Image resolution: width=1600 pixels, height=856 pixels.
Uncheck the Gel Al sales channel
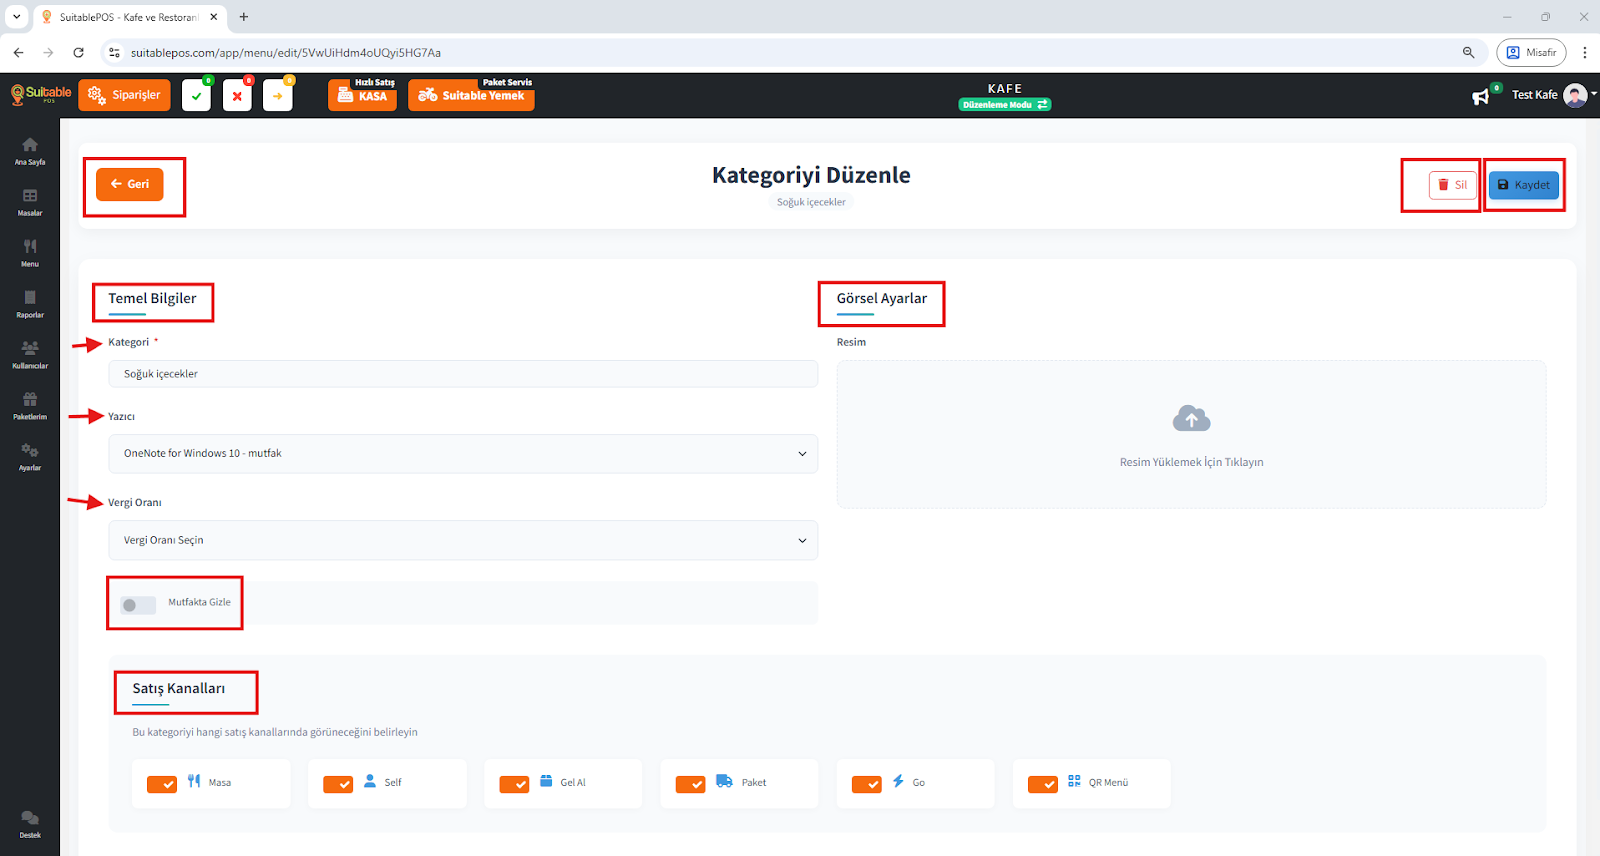coord(514,785)
